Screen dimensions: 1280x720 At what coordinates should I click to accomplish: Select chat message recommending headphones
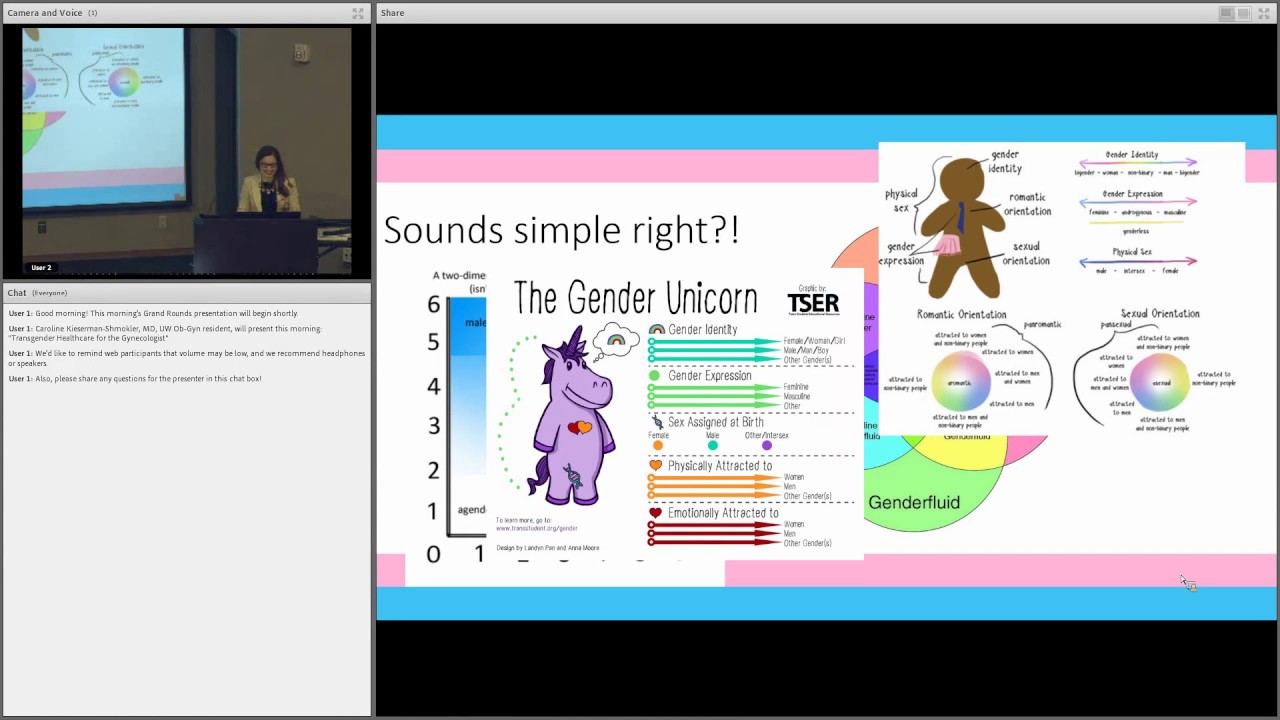(187, 358)
